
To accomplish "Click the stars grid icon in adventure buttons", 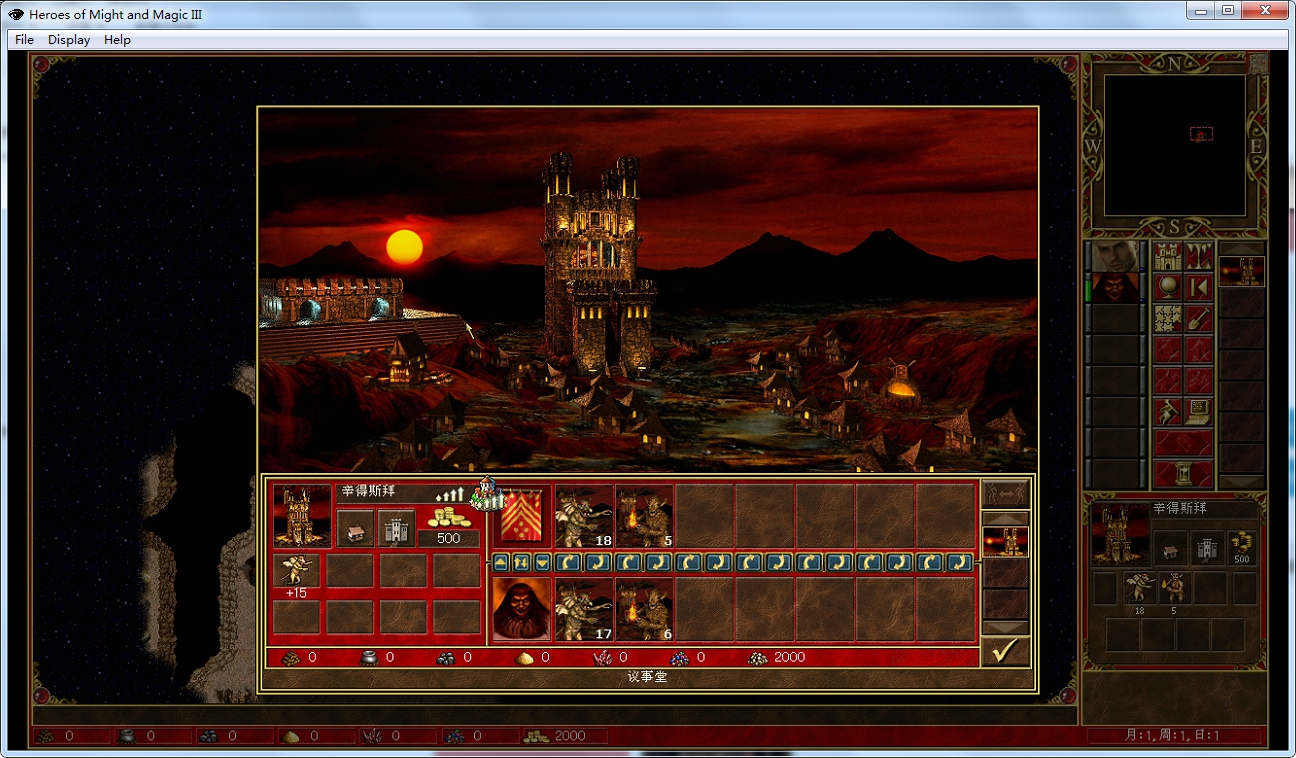I will [1169, 319].
